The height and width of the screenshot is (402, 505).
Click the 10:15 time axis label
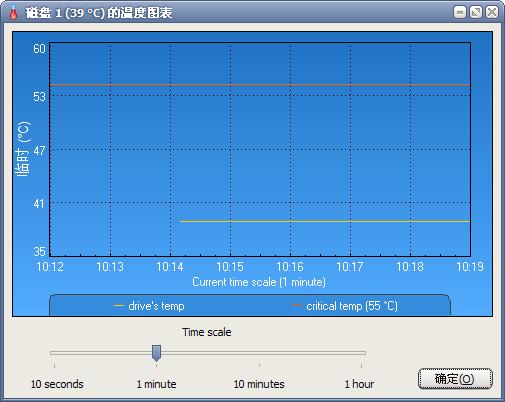point(230,267)
